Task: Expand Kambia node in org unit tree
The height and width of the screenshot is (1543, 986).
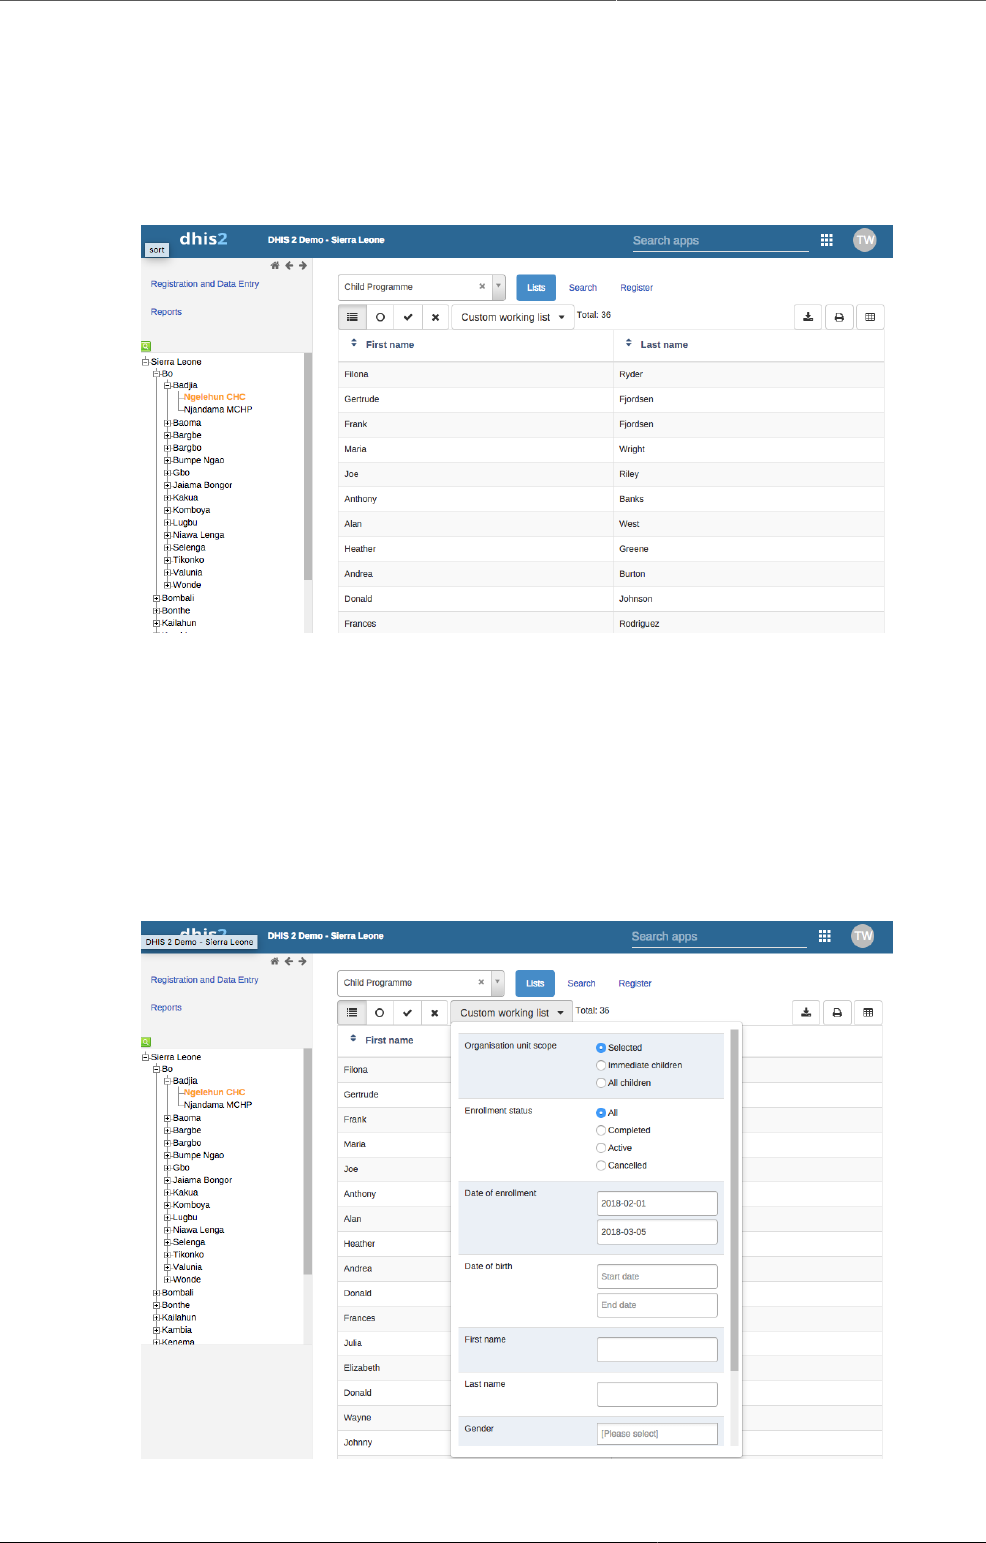Action: pos(156,1330)
